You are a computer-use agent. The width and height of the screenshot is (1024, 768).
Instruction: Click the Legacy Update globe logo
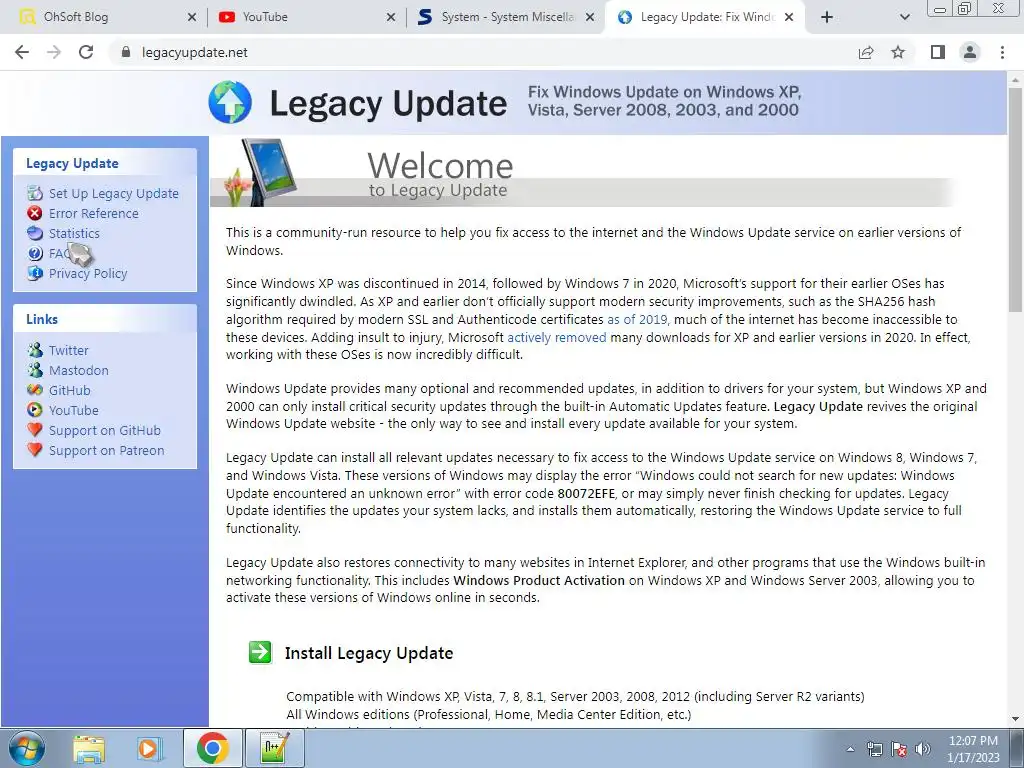pos(230,103)
